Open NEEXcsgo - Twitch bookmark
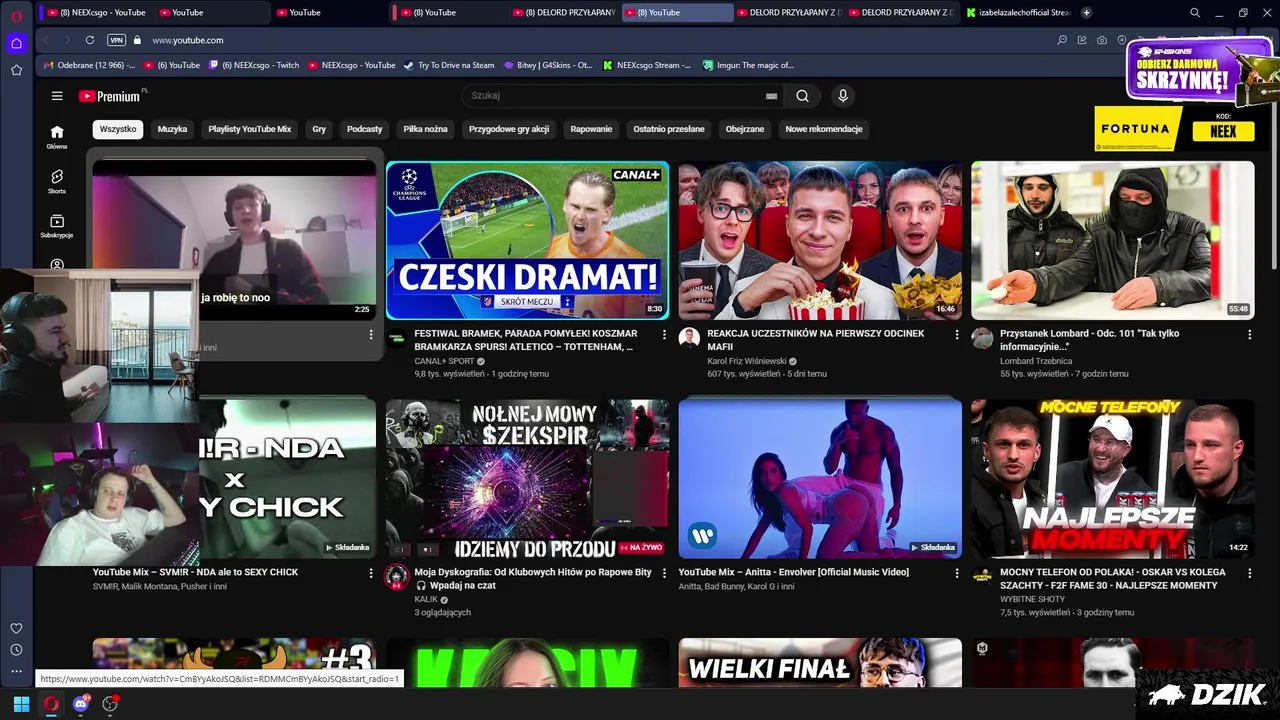 (254, 65)
